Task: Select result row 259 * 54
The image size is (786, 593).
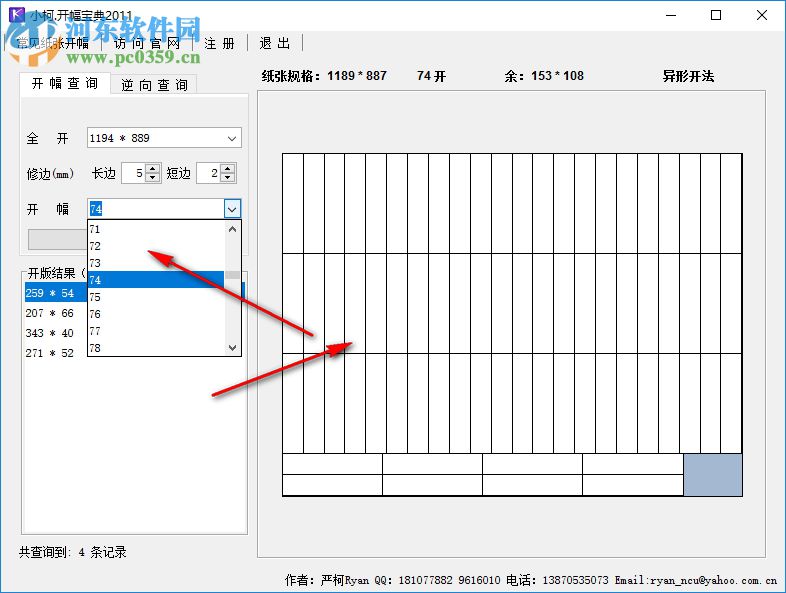Action: click(x=56, y=293)
